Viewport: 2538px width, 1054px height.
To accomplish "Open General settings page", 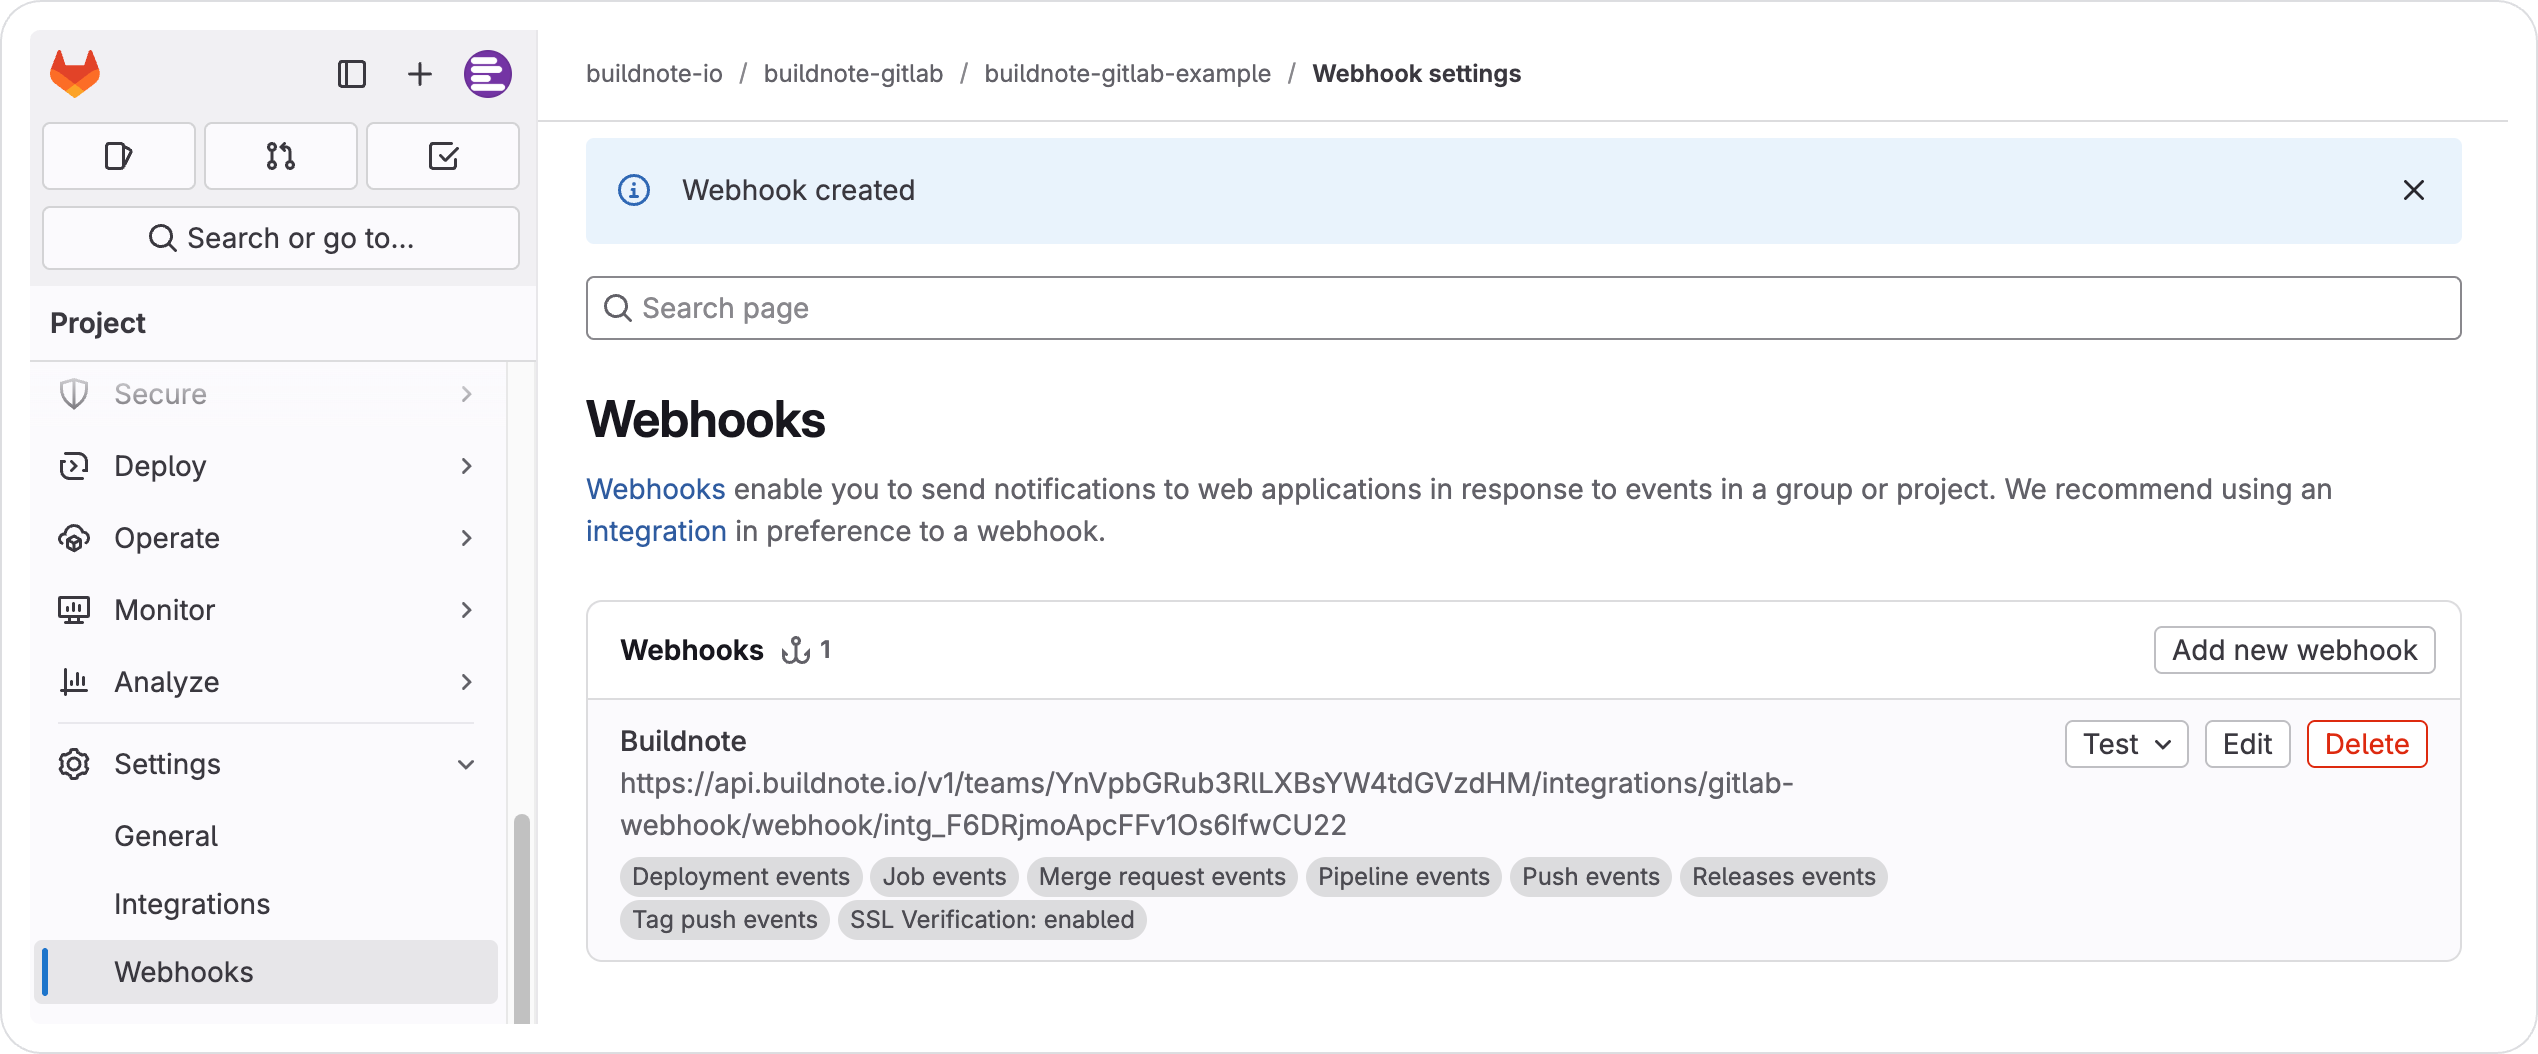I will (x=166, y=836).
